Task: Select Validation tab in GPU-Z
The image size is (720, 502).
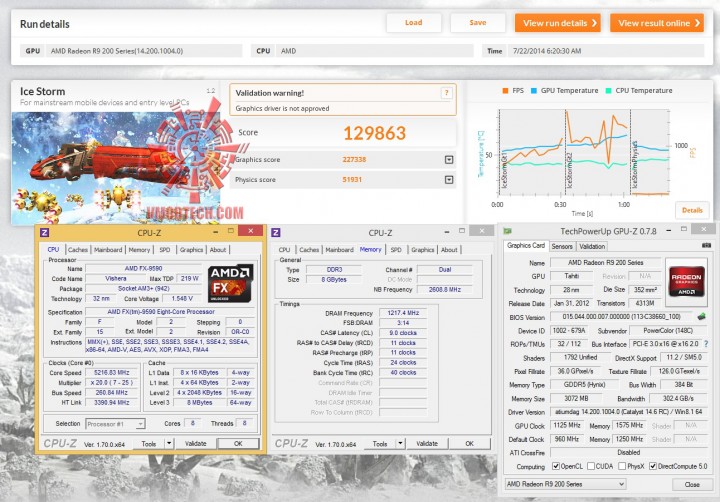Action: (592, 247)
